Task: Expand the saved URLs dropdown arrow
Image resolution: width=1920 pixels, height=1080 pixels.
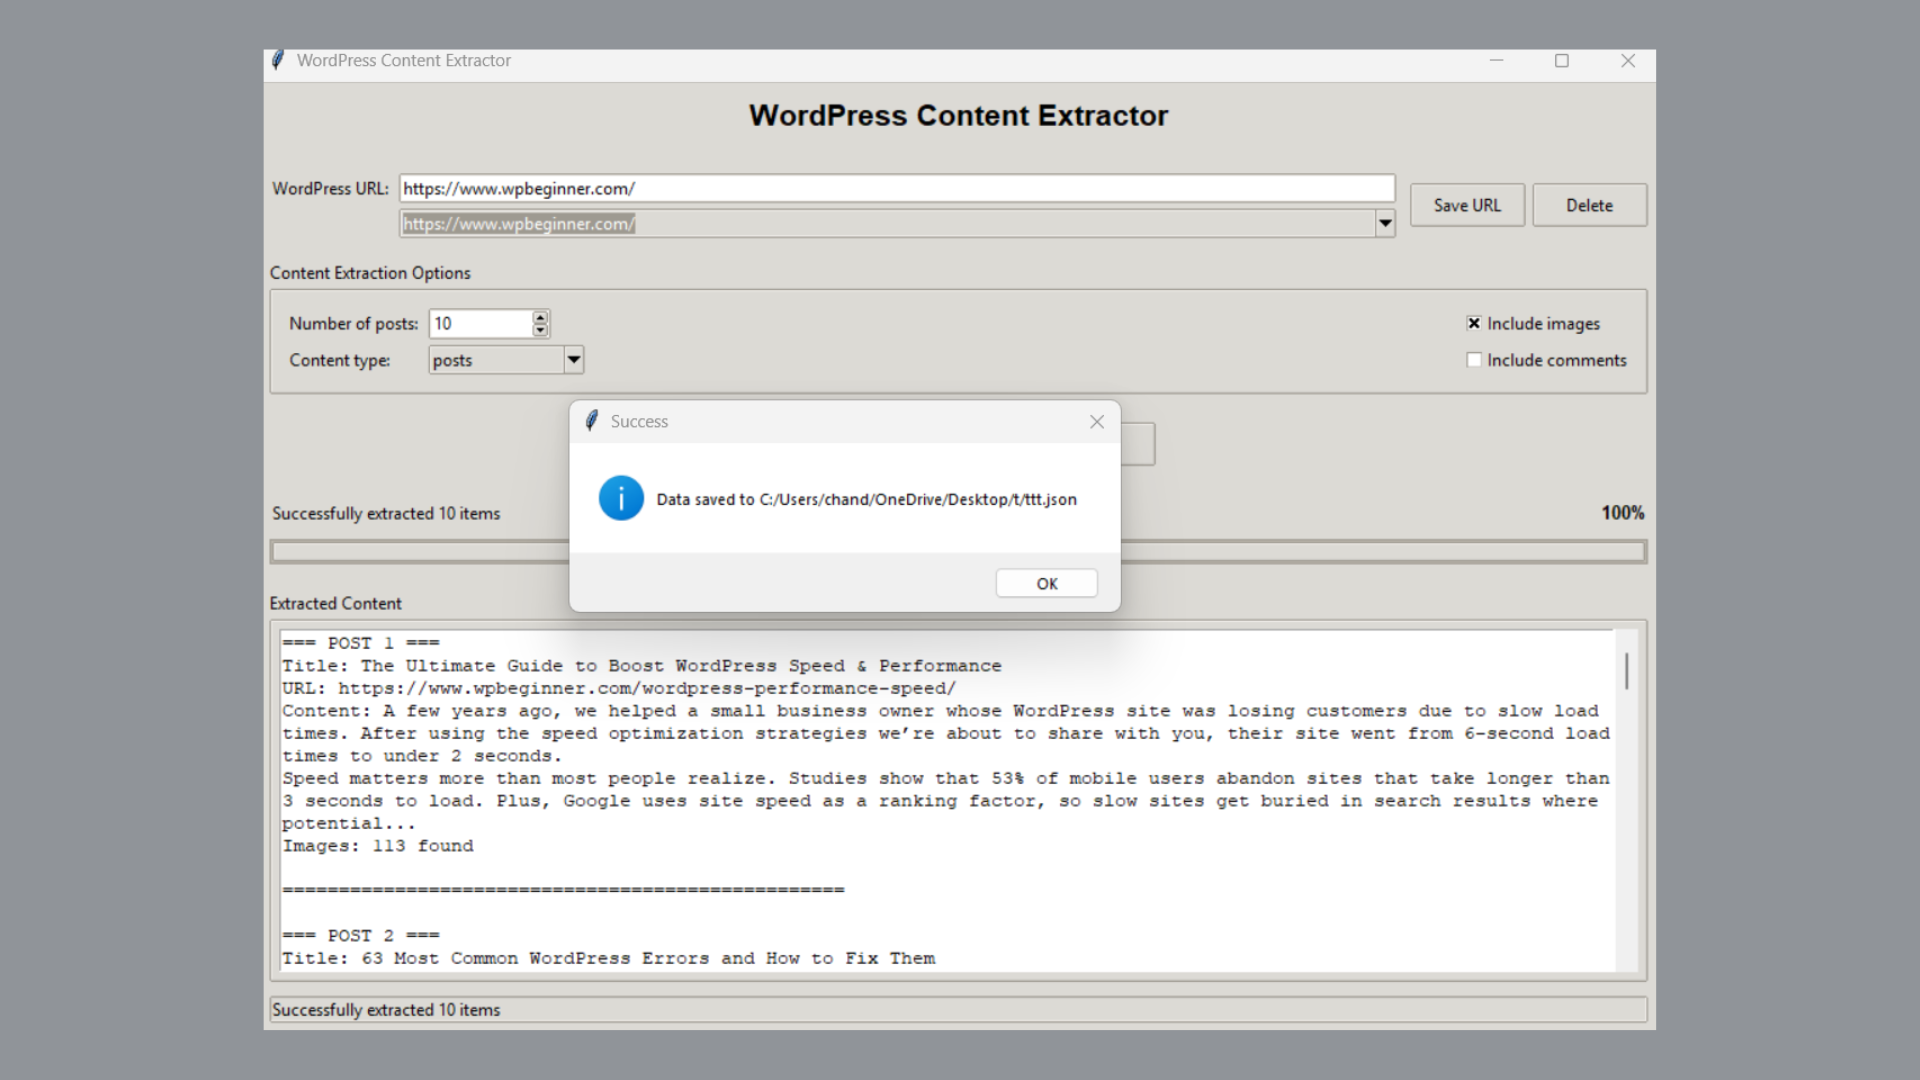Action: point(1385,224)
